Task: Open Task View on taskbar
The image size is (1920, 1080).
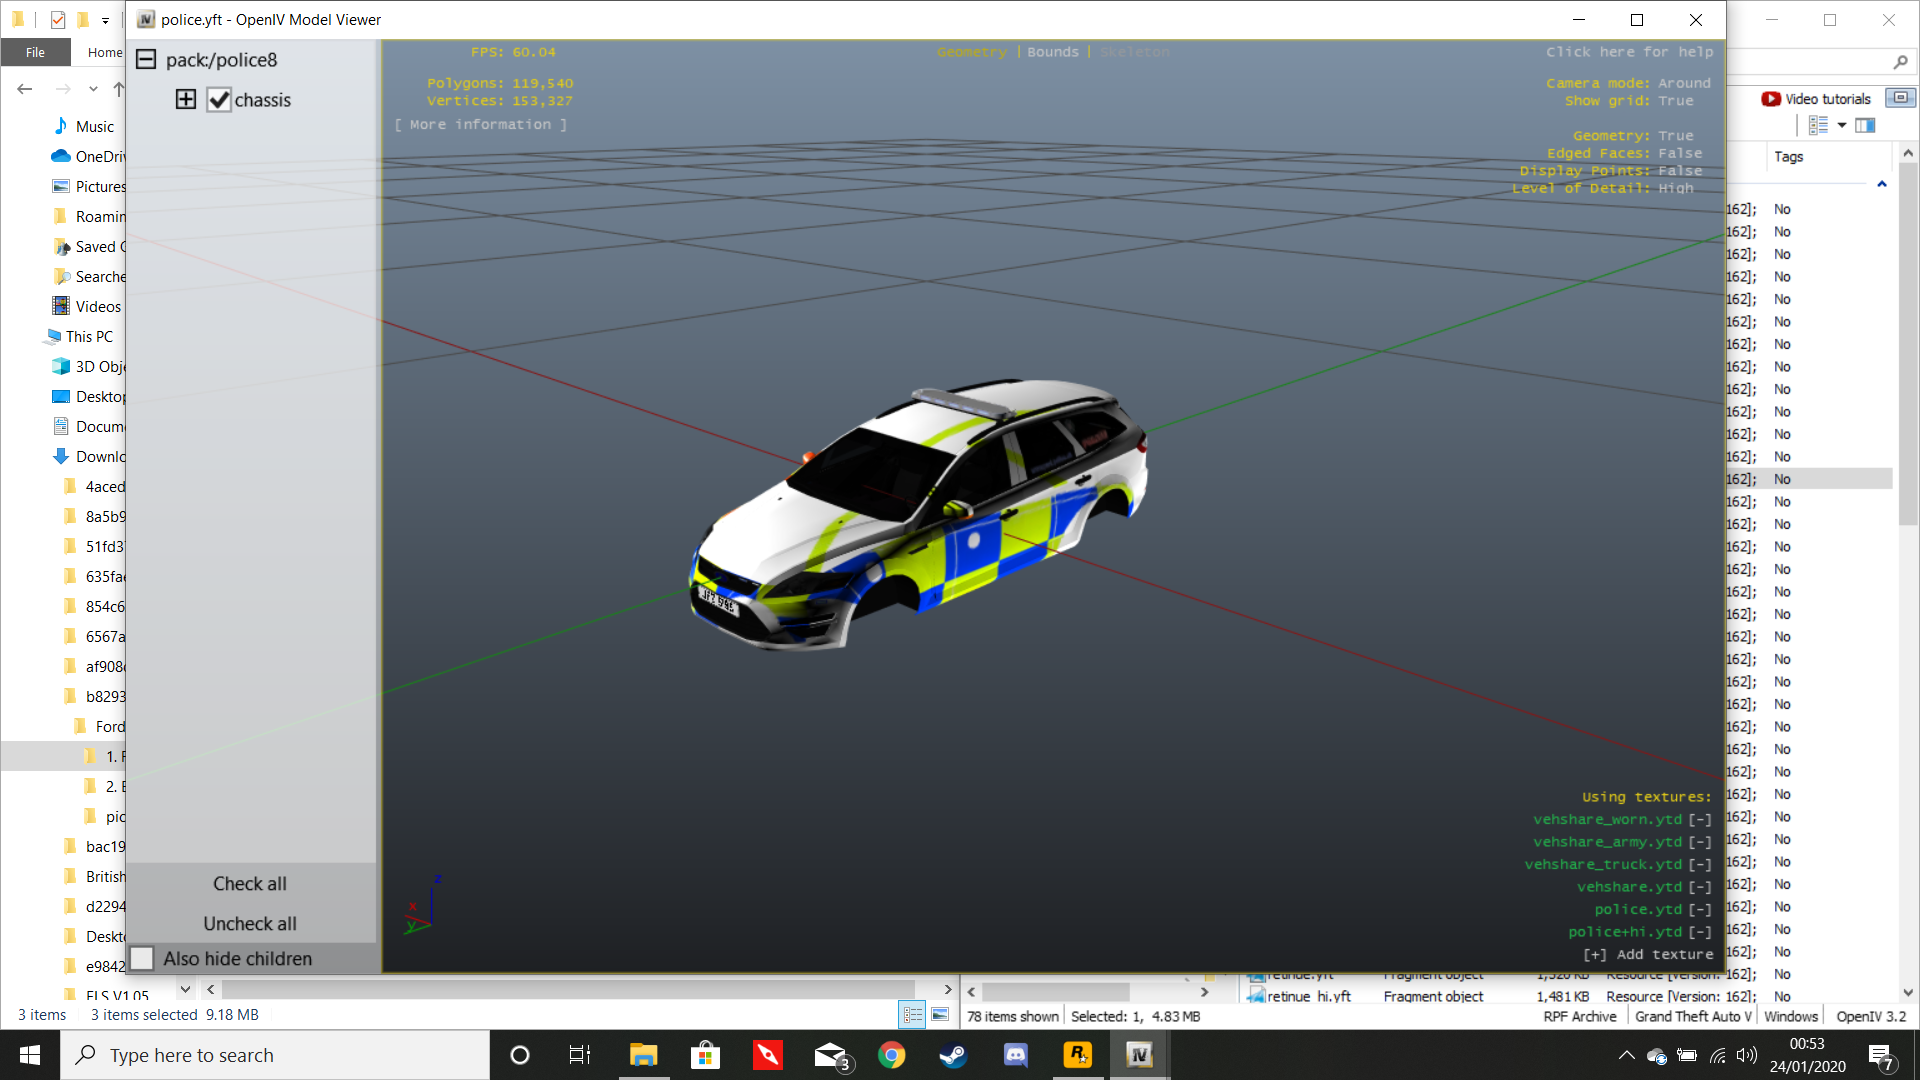Action: [580, 1055]
